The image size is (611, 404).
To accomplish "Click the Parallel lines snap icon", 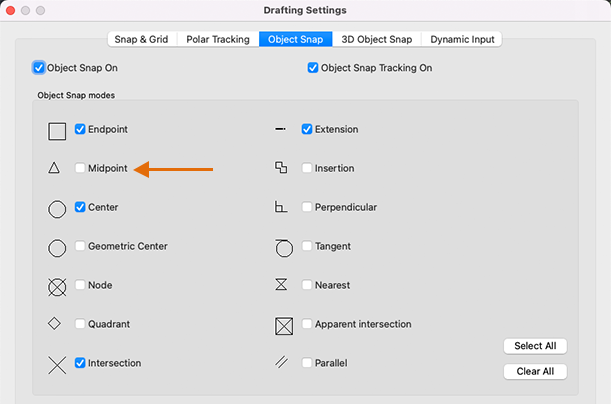I will click(x=281, y=363).
